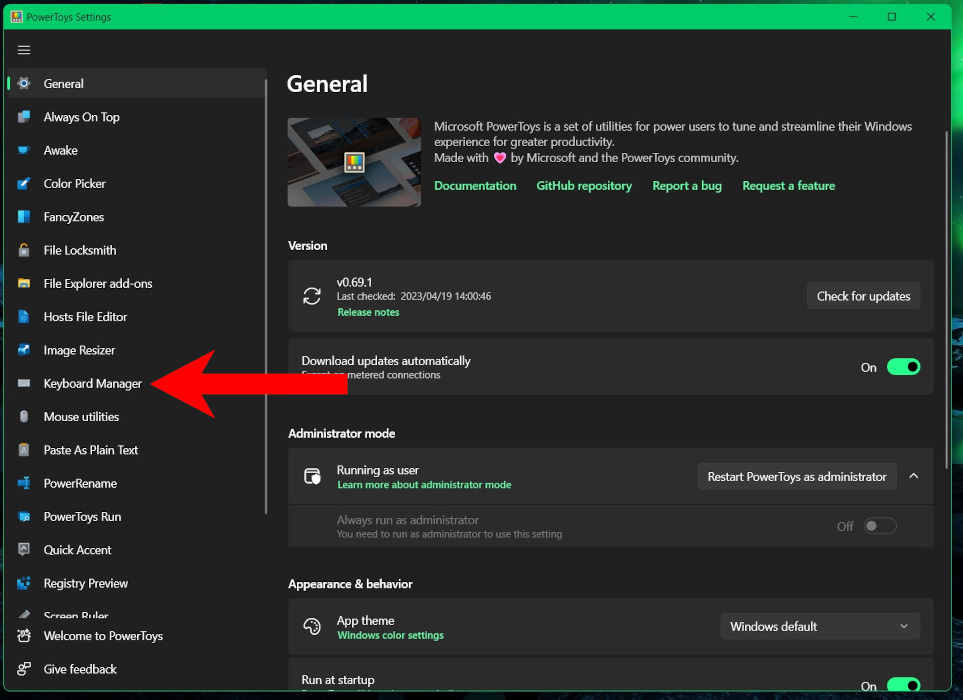Enable Always run as administrator
Viewport: 963px width, 700px height.
click(x=880, y=525)
